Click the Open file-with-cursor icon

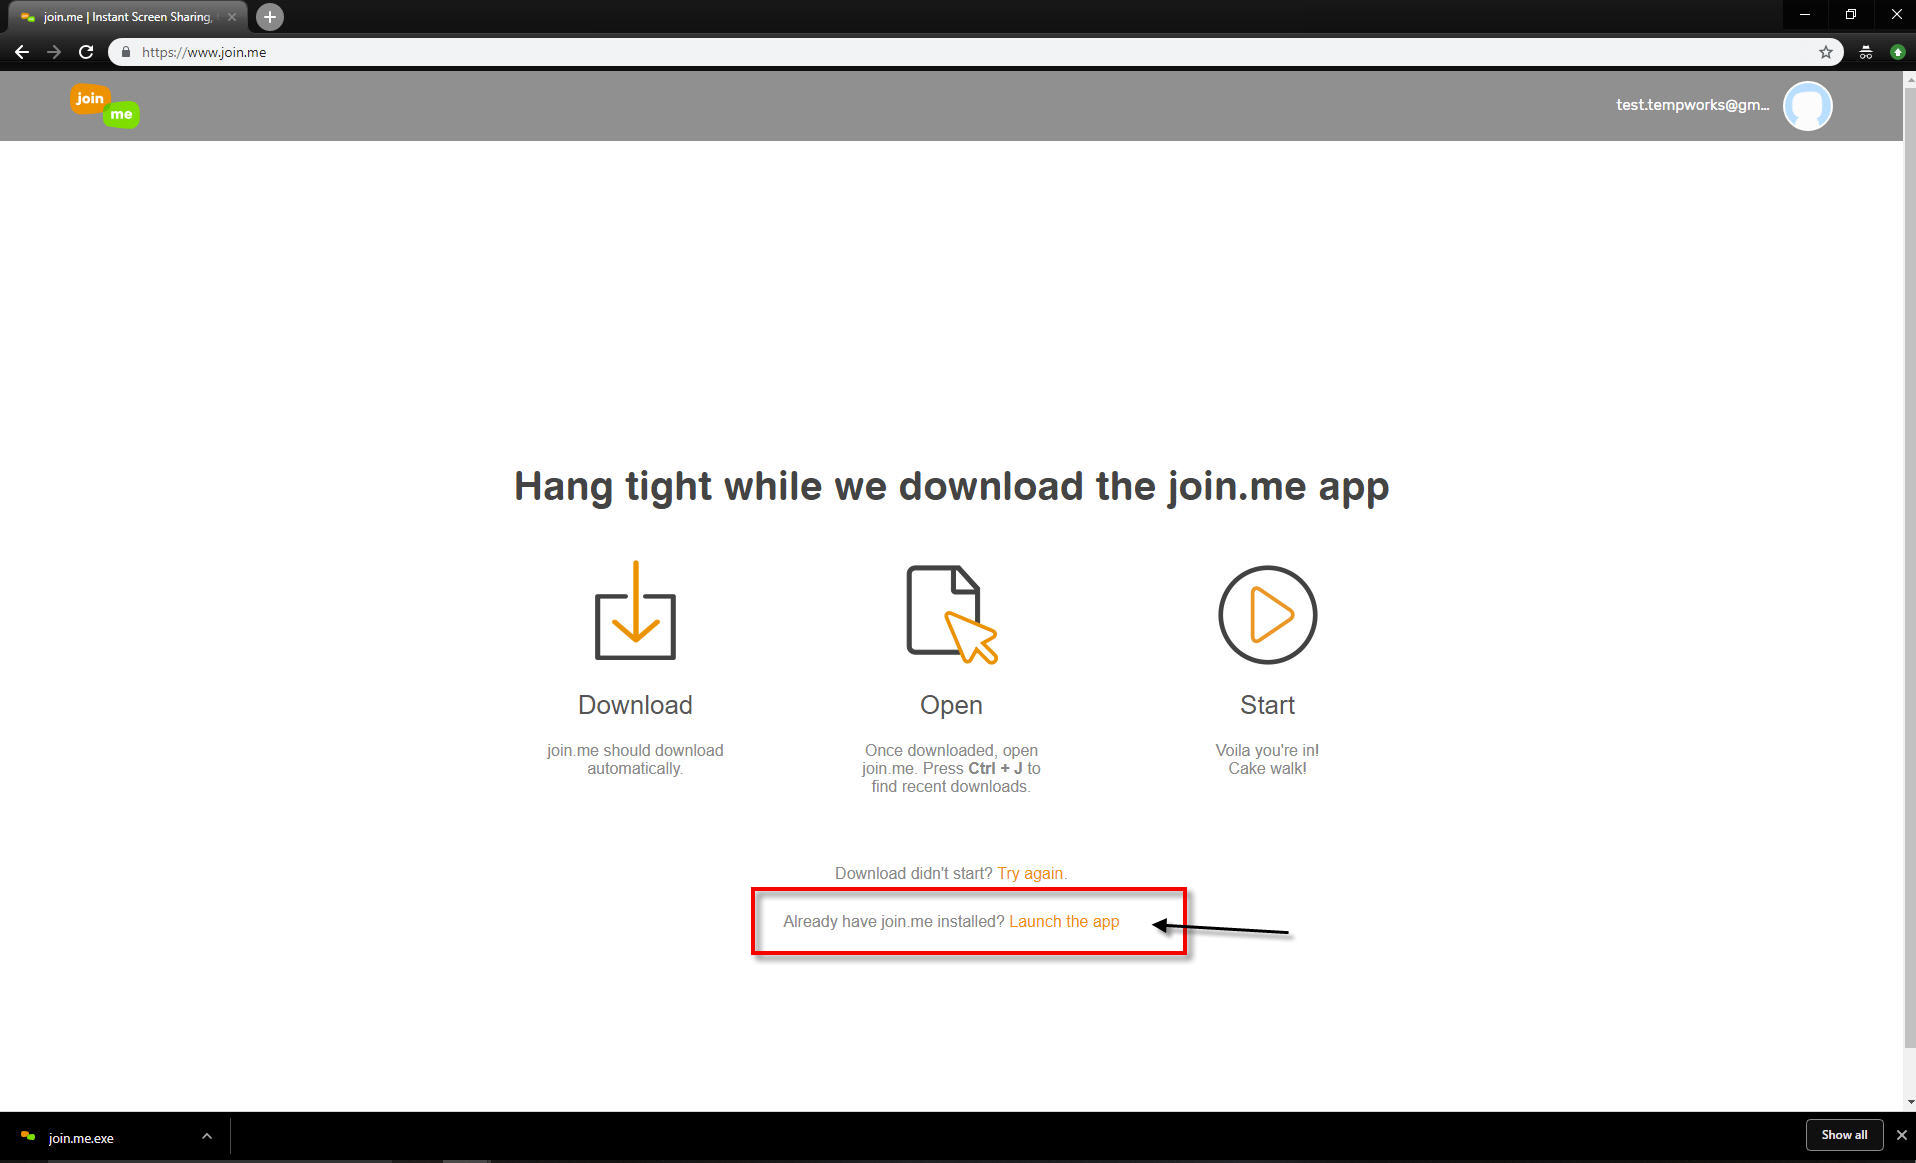point(951,613)
